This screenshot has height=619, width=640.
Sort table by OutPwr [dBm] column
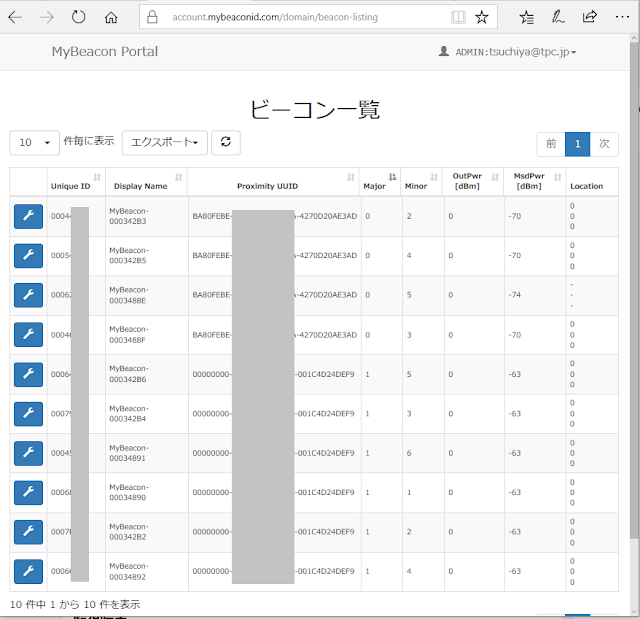click(473, 182)
